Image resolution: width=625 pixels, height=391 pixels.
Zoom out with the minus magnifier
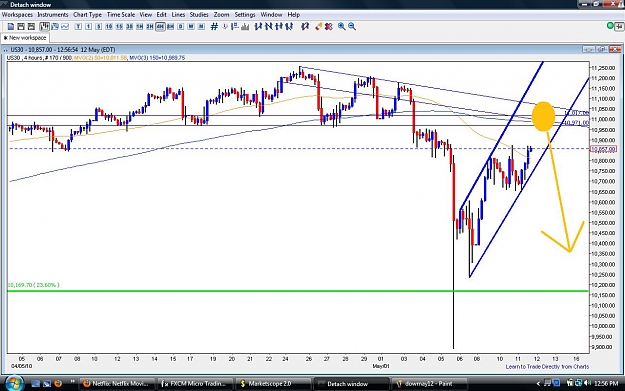coord(352,27)
